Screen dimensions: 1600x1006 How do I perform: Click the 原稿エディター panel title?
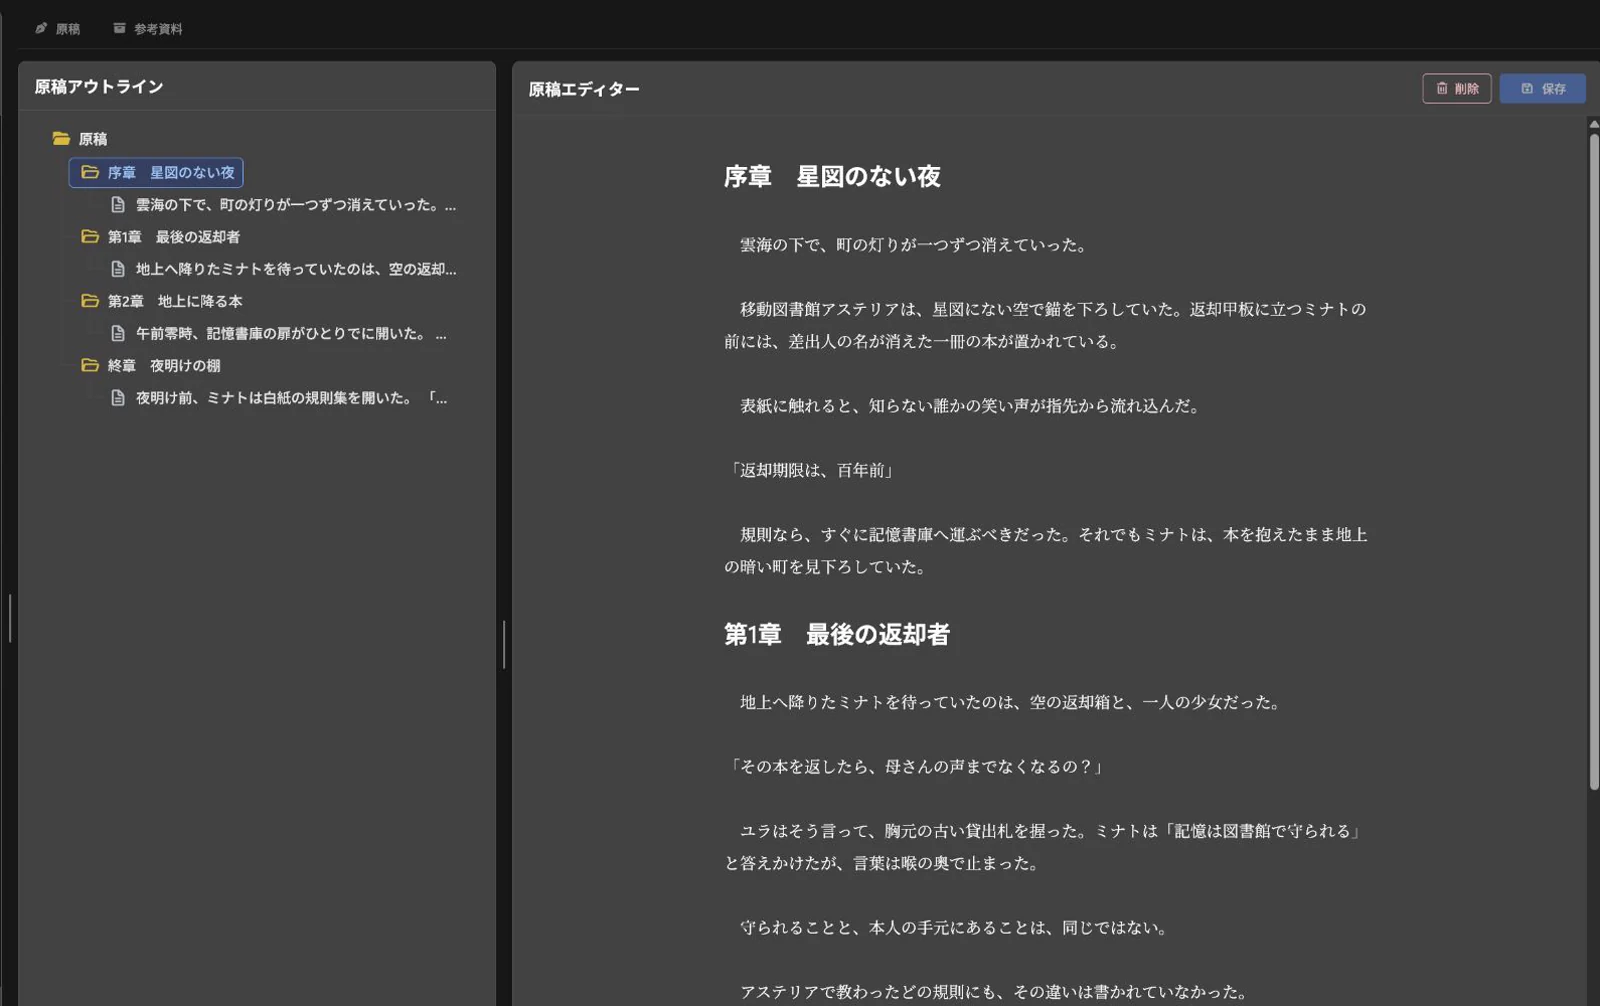[x=584, y=89]
